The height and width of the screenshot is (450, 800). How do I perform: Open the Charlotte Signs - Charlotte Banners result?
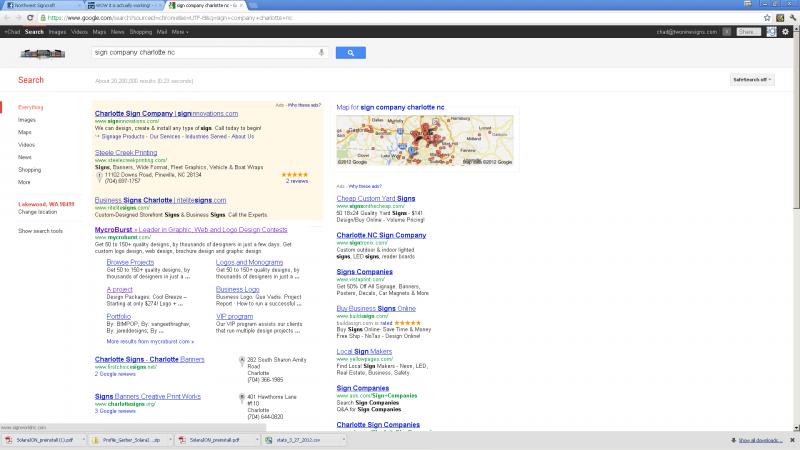[149, 359]
